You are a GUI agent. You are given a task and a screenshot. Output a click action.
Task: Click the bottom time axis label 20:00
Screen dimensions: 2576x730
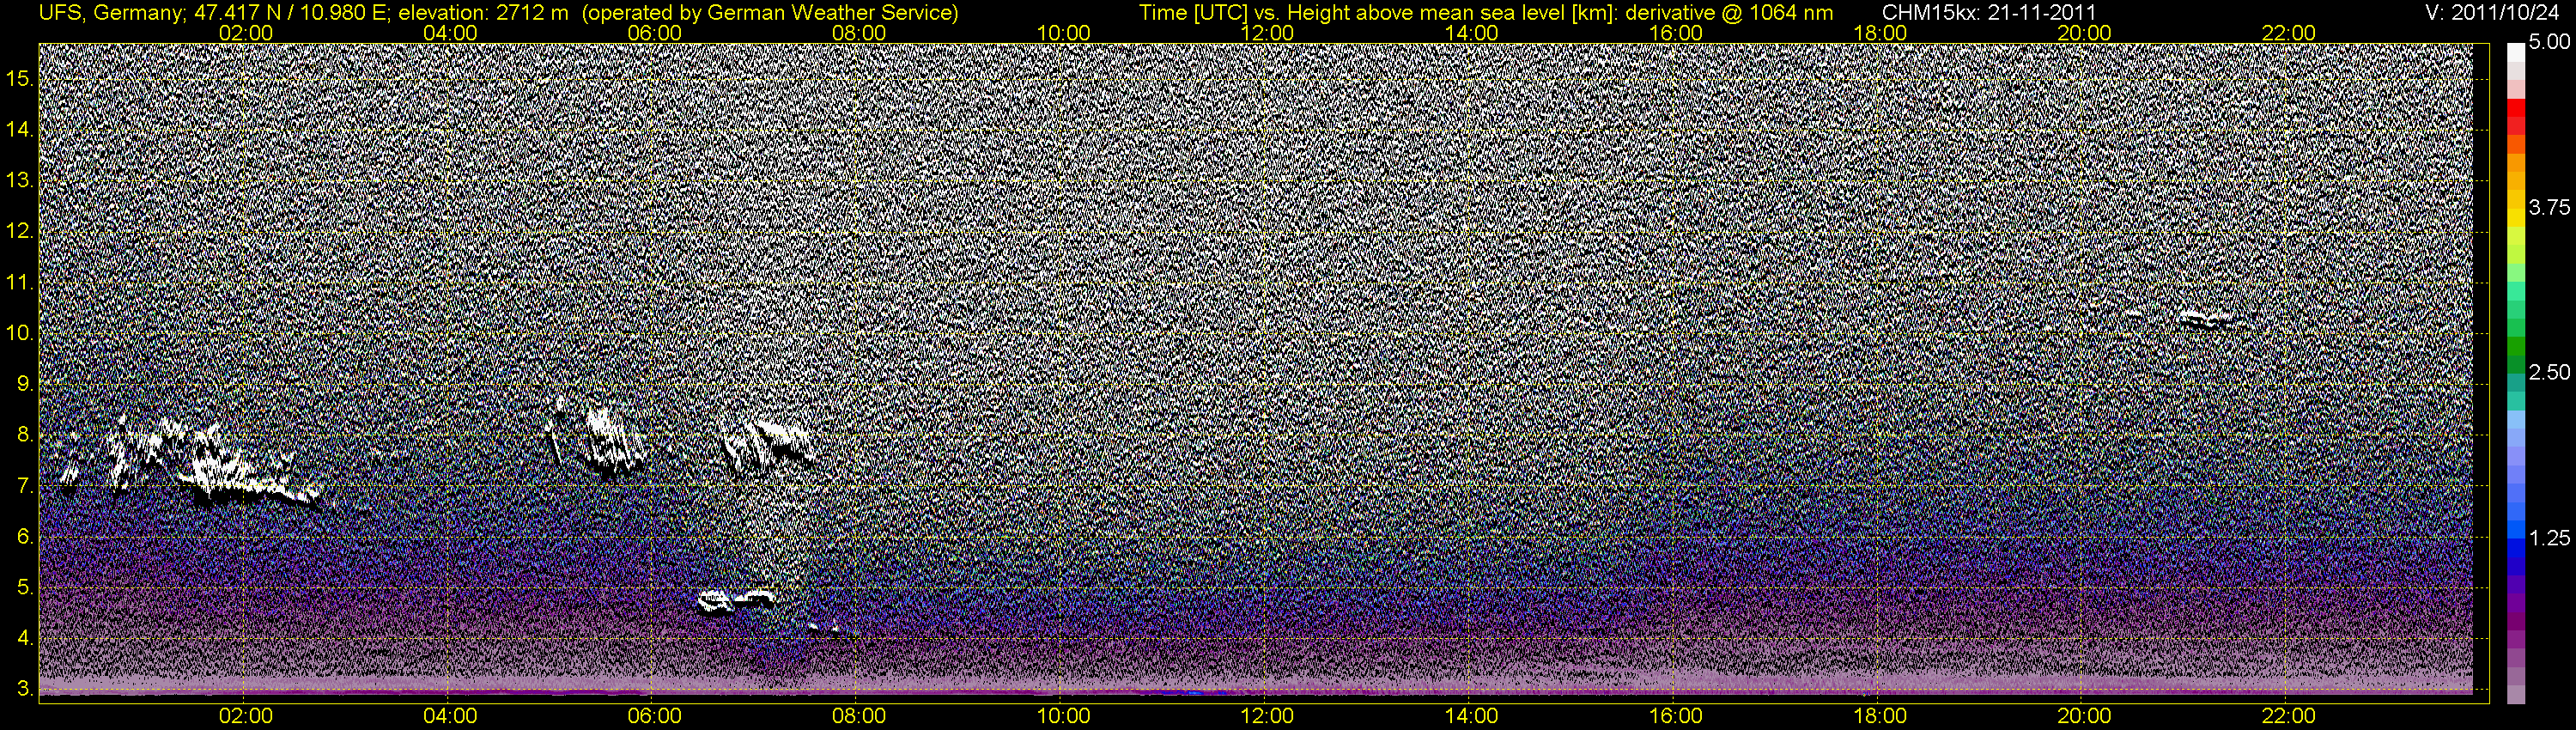click(2084, 716)
